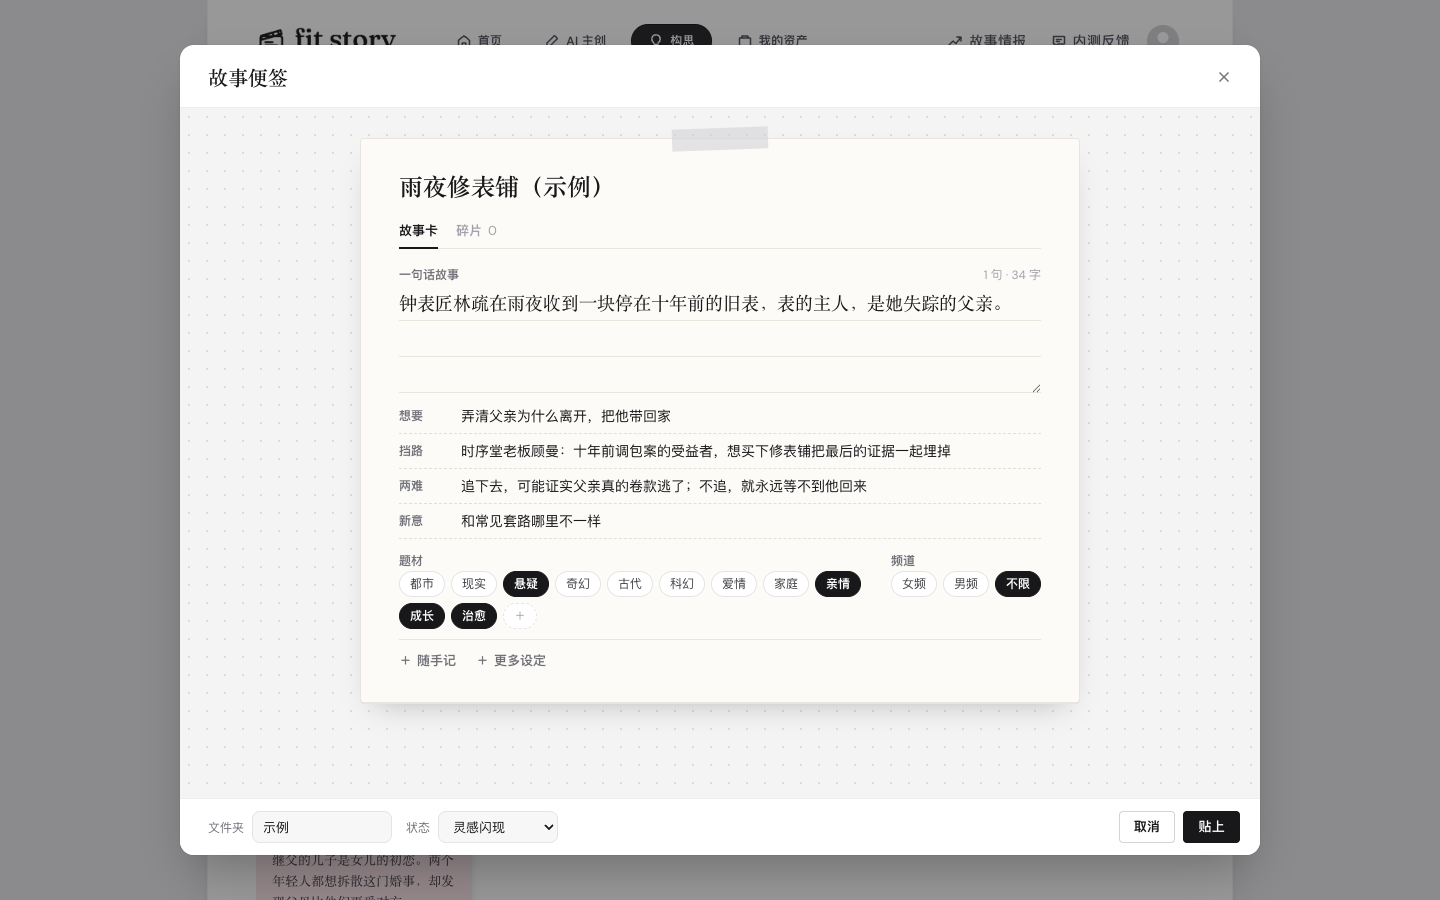Click the 贴上 button
This screenshot has height=900, width=1440.
click(x=1211, y=827)
